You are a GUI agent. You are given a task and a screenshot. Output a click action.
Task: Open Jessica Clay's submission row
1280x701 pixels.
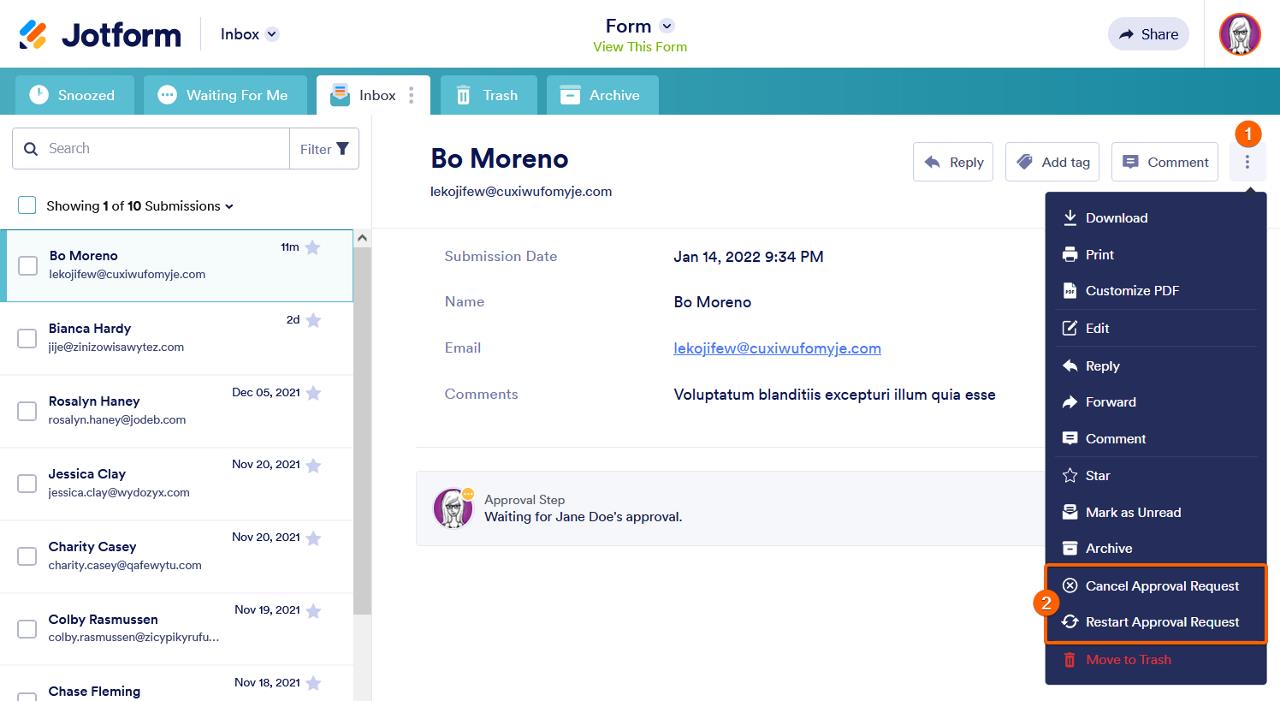pyautogui.click(x=177, y=484)
